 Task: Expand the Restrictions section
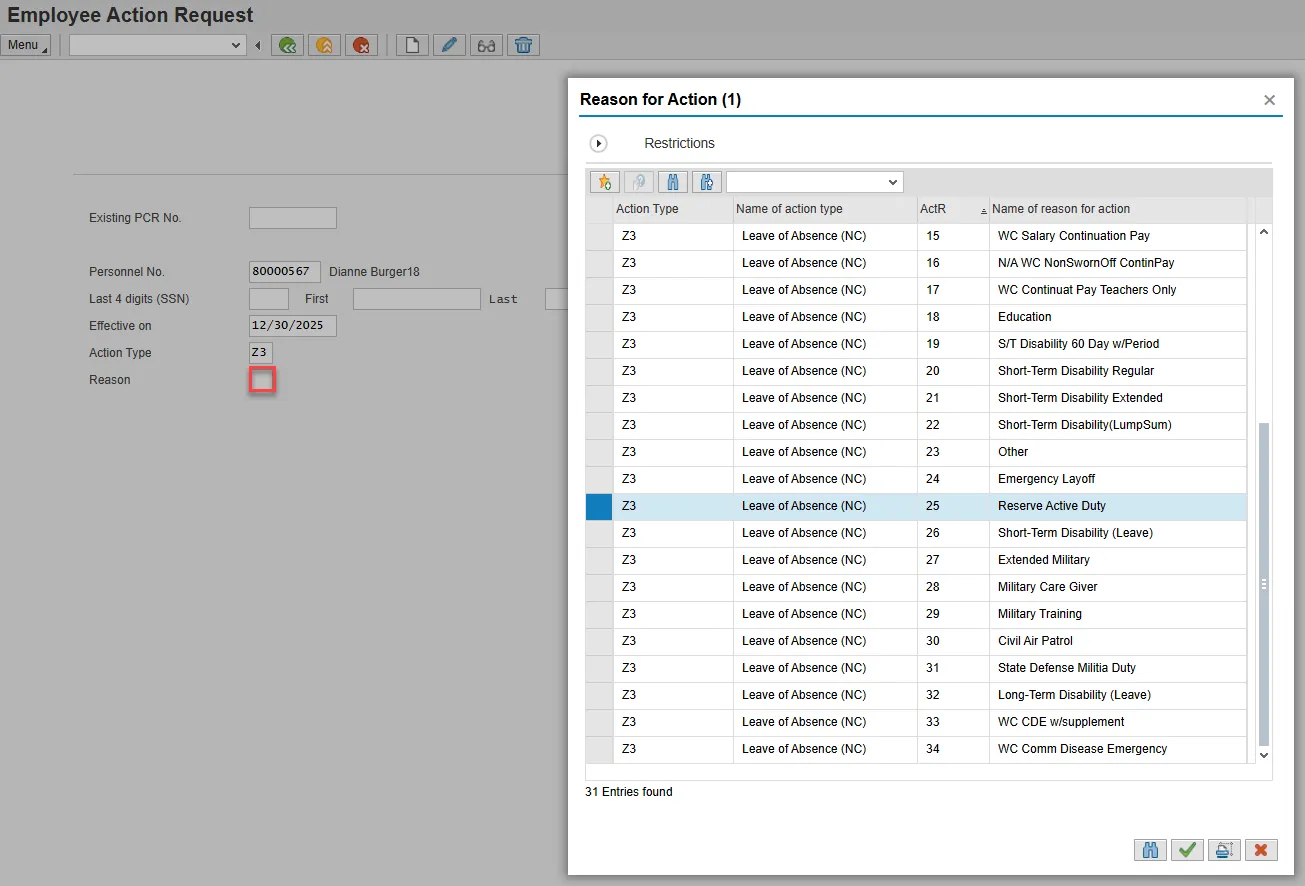pyautogui.click(x=599, y=143)
